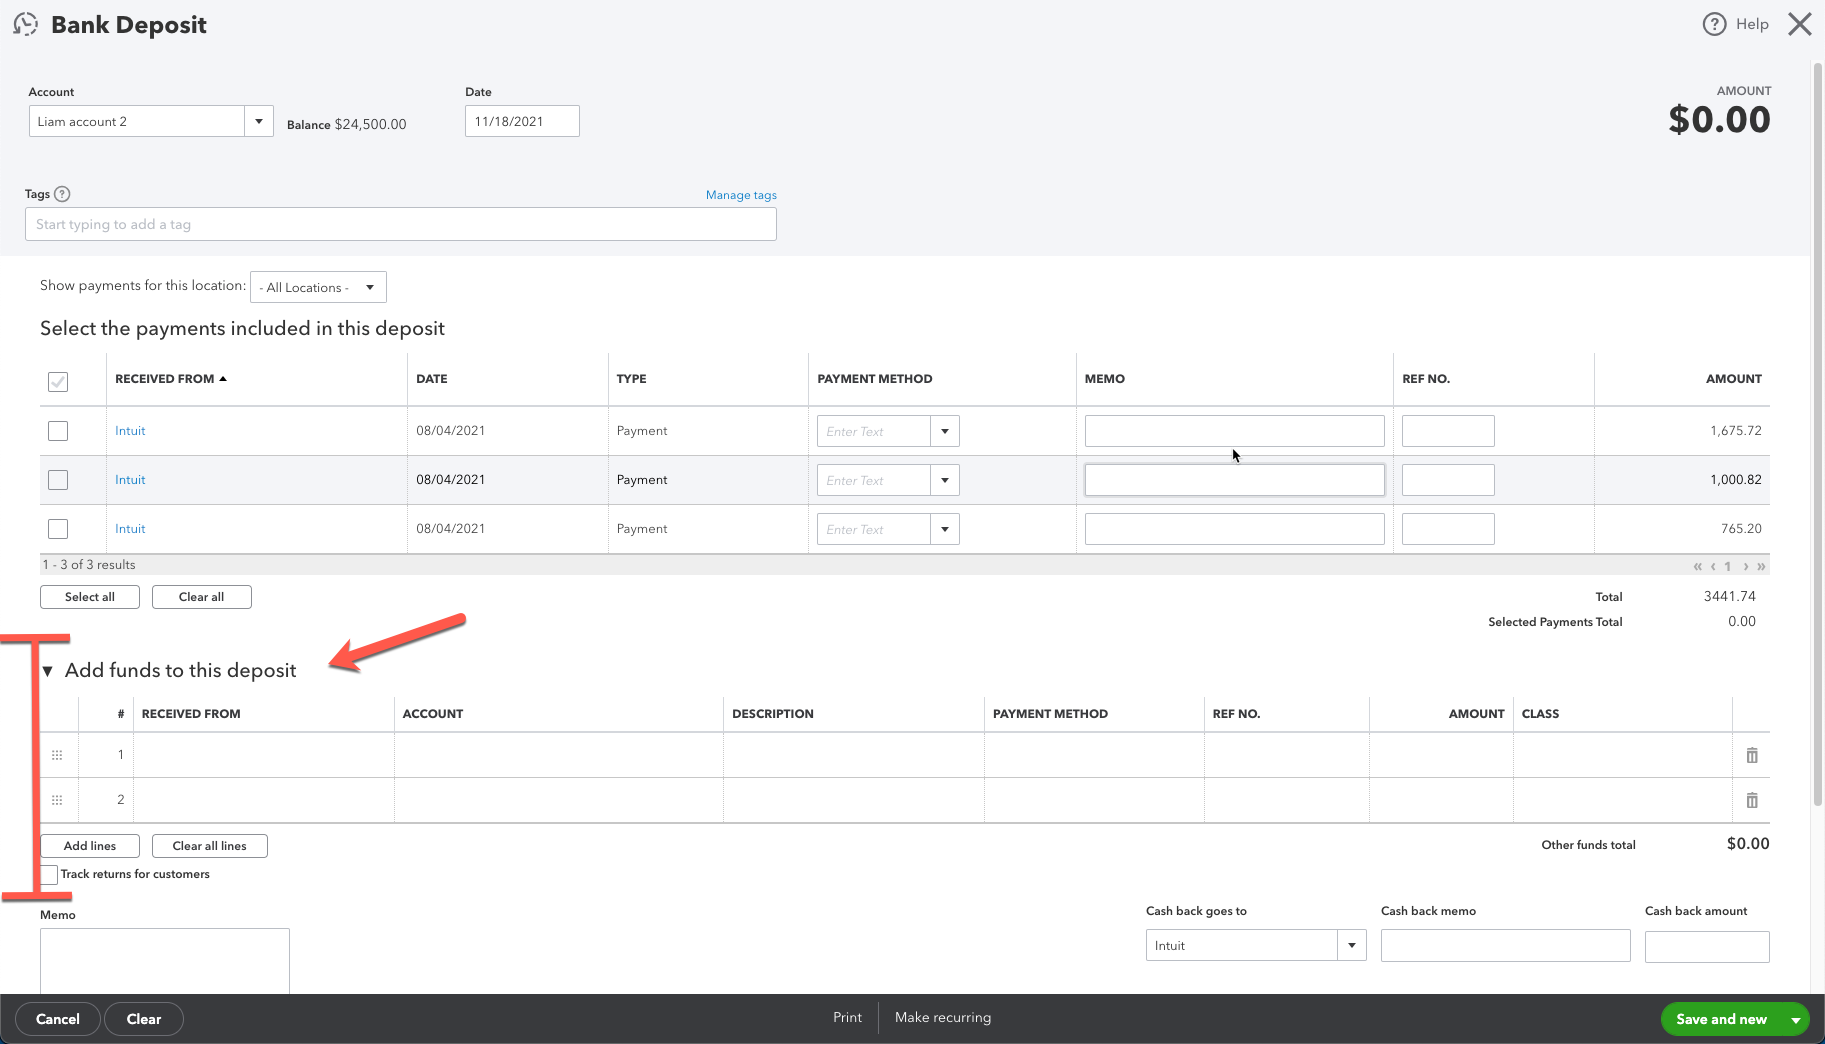The height and width of the screenshot is (1044, 1825).
Task: Grab the drag handle on funds line 1
Action: (57, 755)
